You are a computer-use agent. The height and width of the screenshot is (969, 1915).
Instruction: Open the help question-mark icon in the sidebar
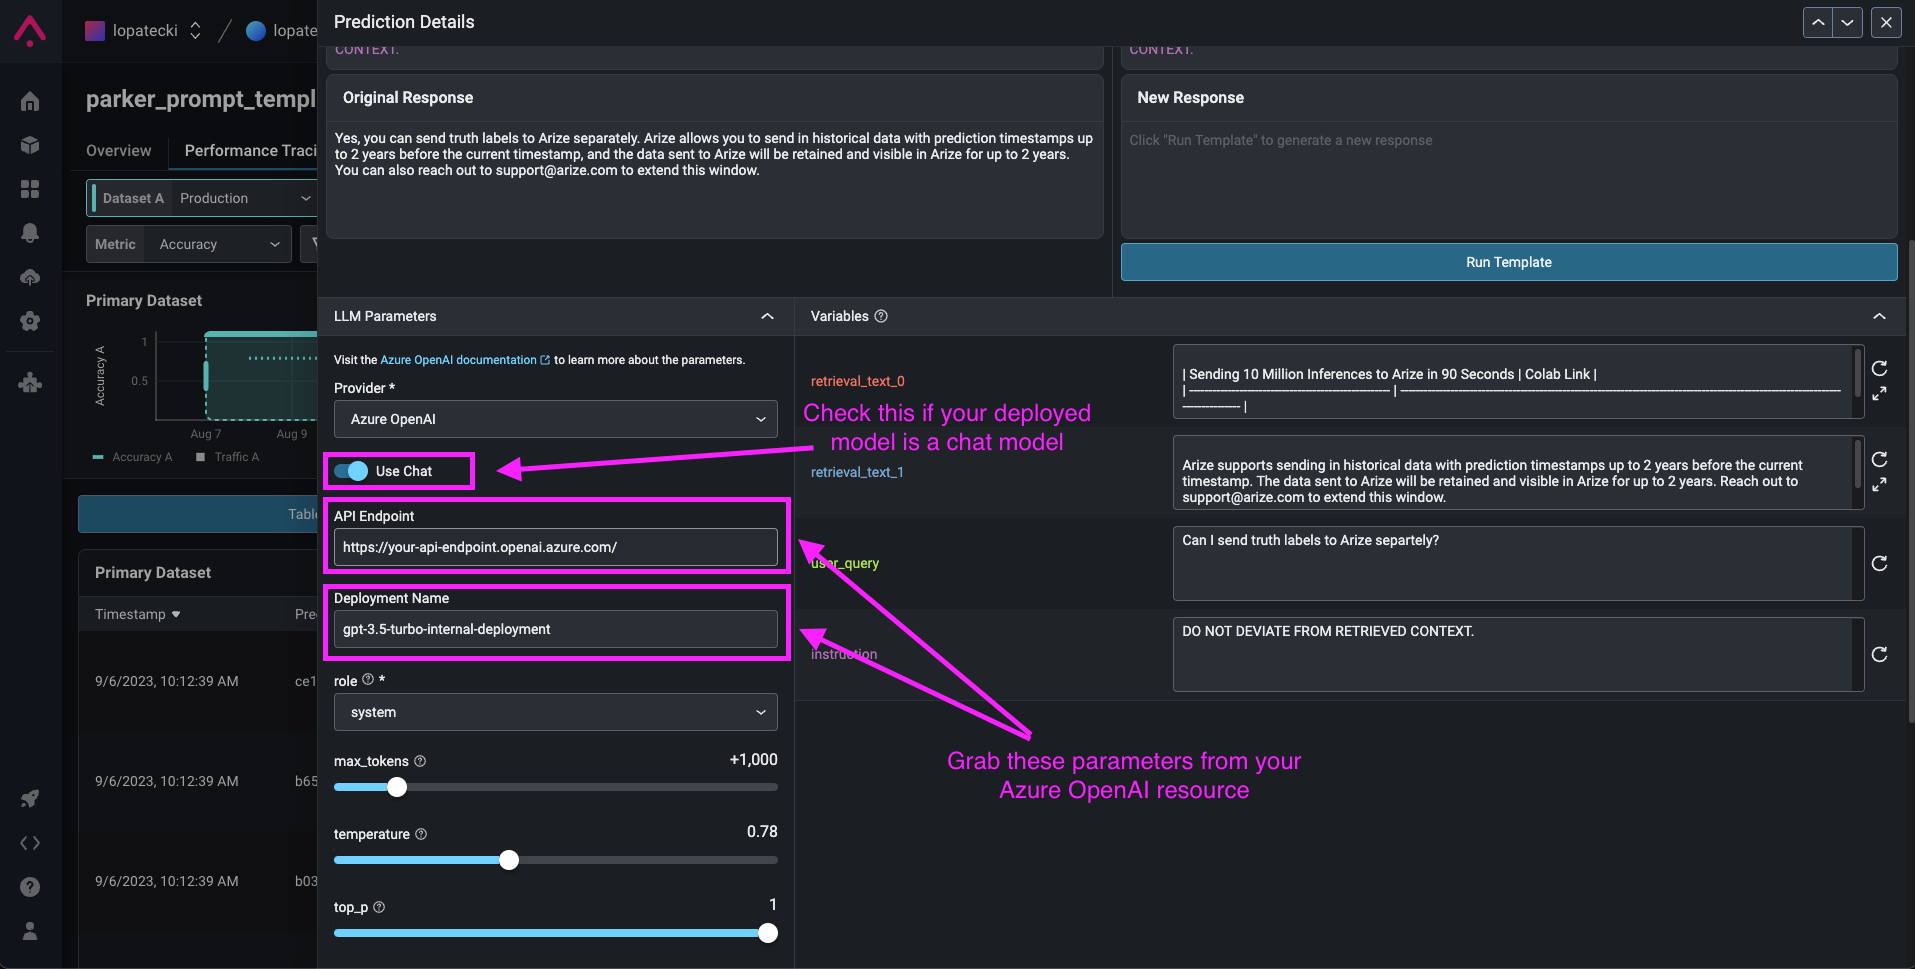tap(30, 887)
